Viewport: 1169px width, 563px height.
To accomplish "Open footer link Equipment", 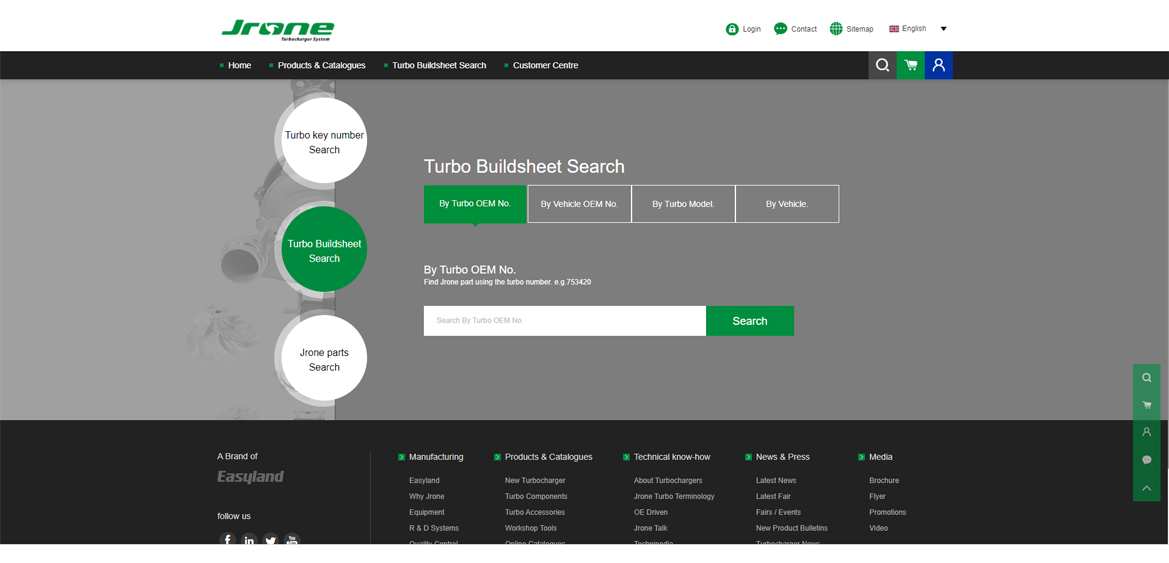I will click(x=426, y=512).
